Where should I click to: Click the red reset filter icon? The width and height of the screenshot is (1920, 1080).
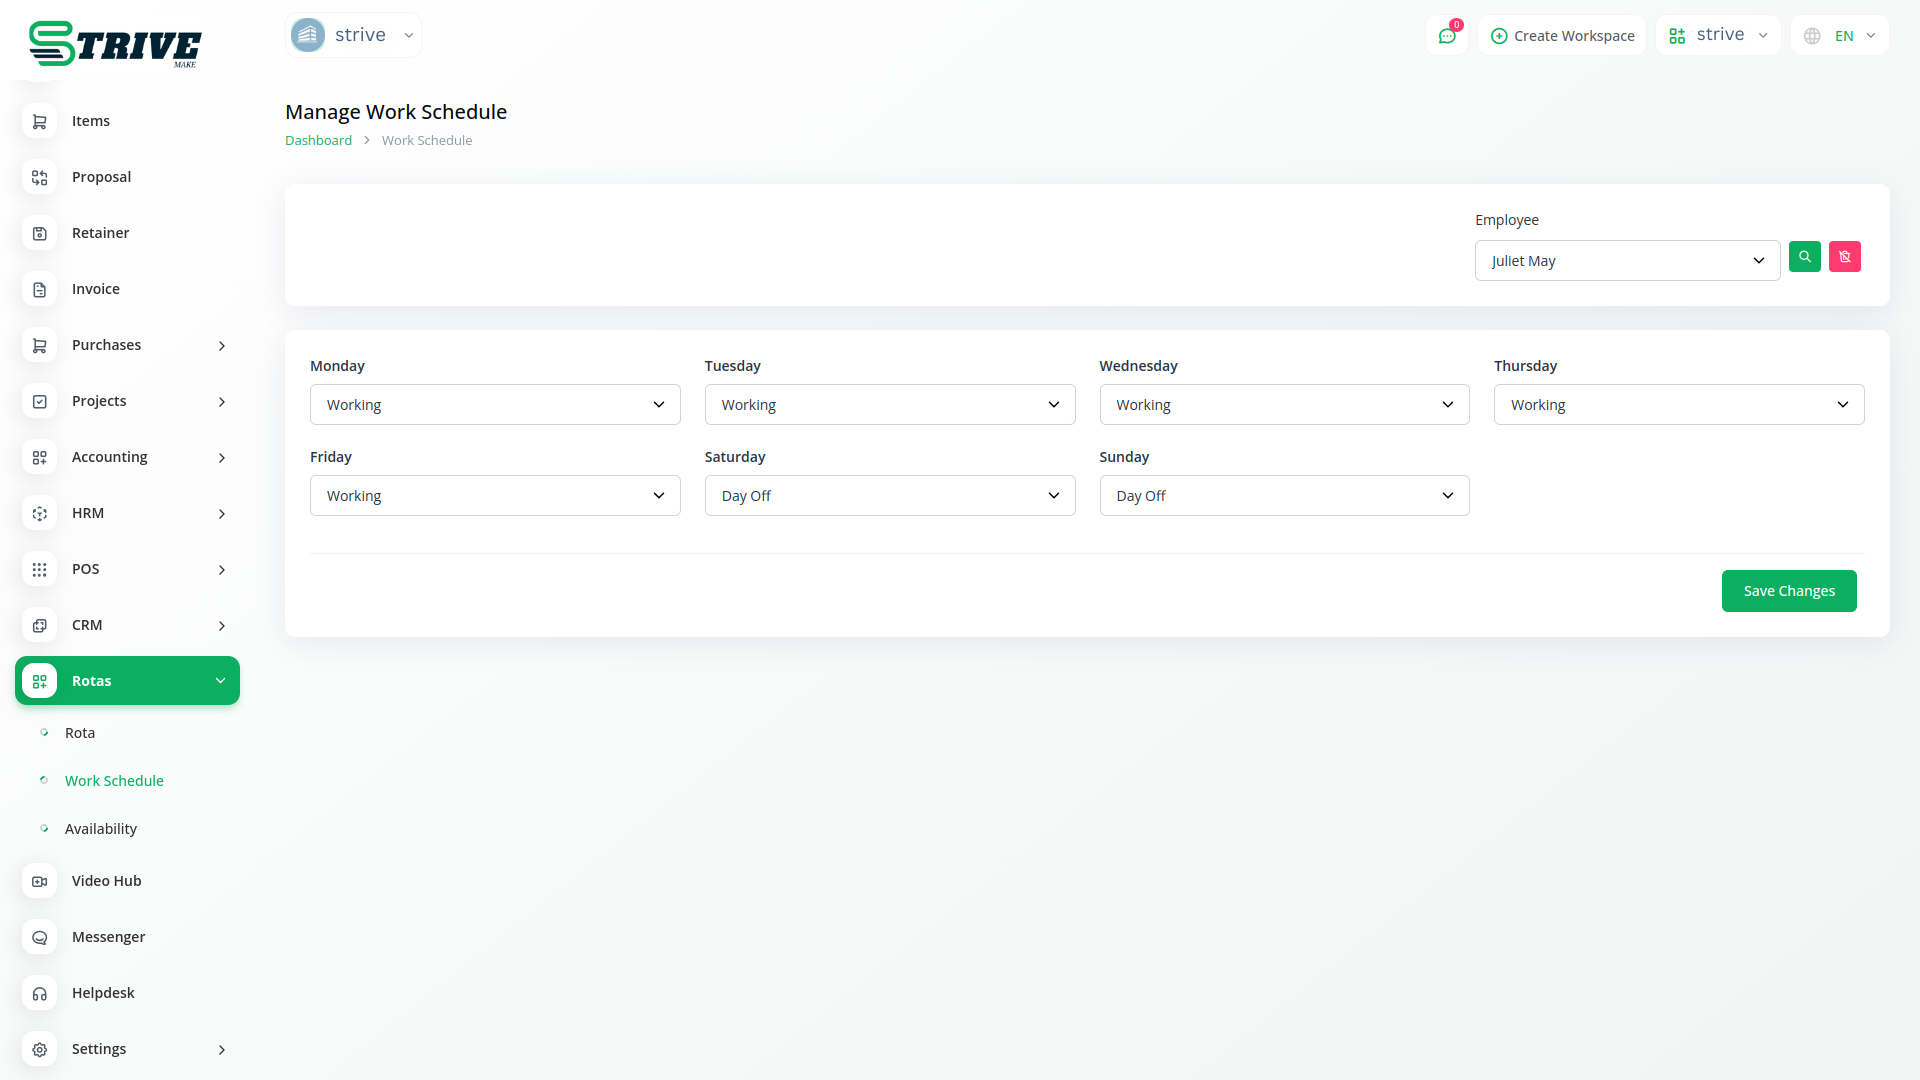[x=1844, y=257]
